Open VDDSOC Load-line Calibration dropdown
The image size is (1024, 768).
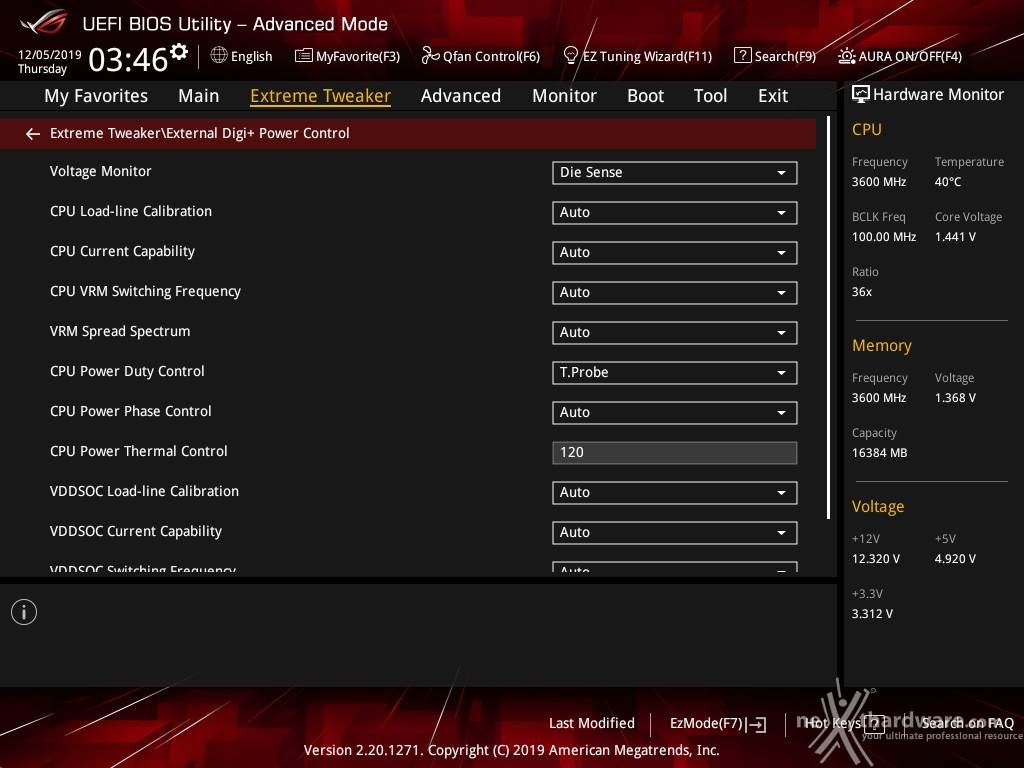(675, 492)
